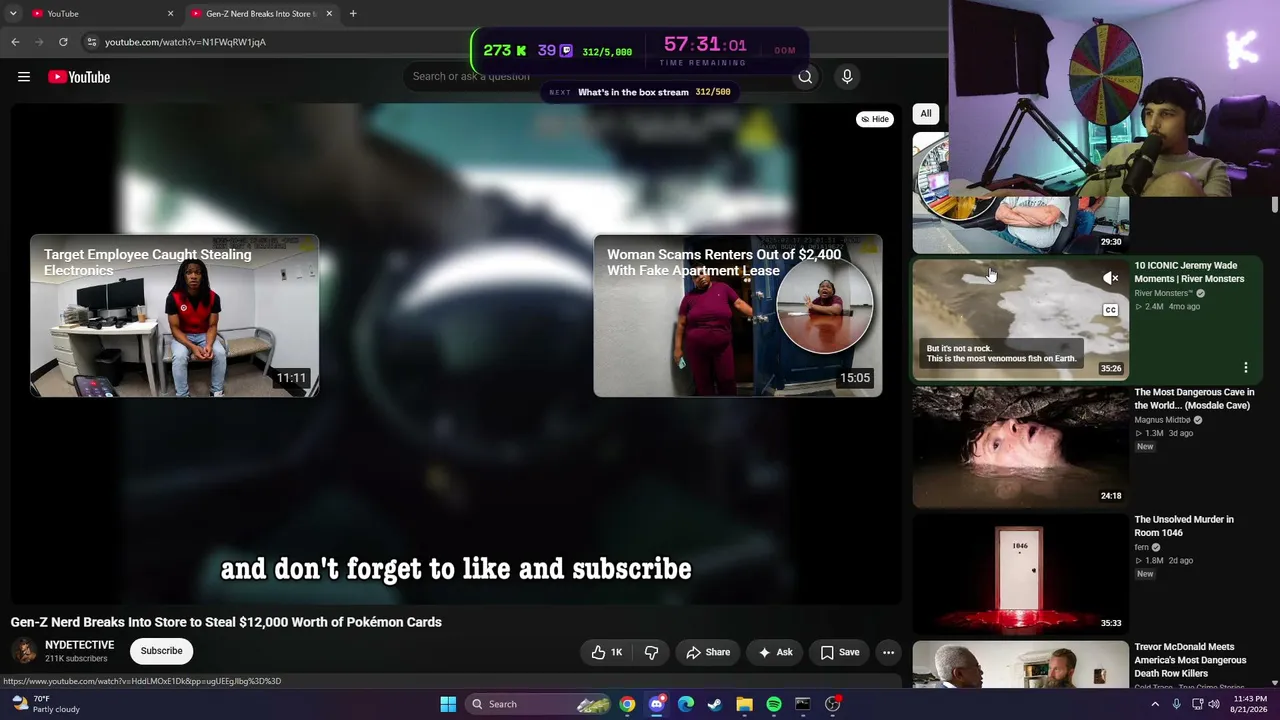
Task: Open The Unsolved Murder in Room 1046 title
Action: coord(1185,526)
